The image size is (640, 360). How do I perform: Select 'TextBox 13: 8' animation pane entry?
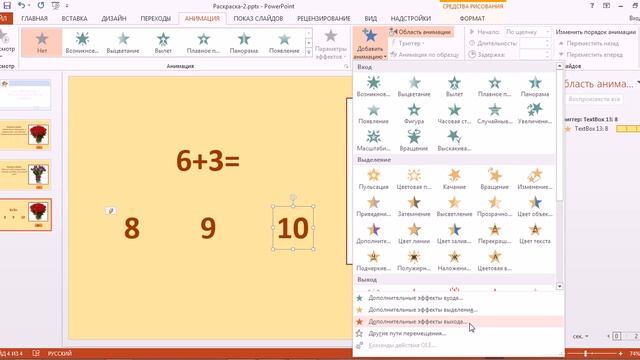point(591,129)
